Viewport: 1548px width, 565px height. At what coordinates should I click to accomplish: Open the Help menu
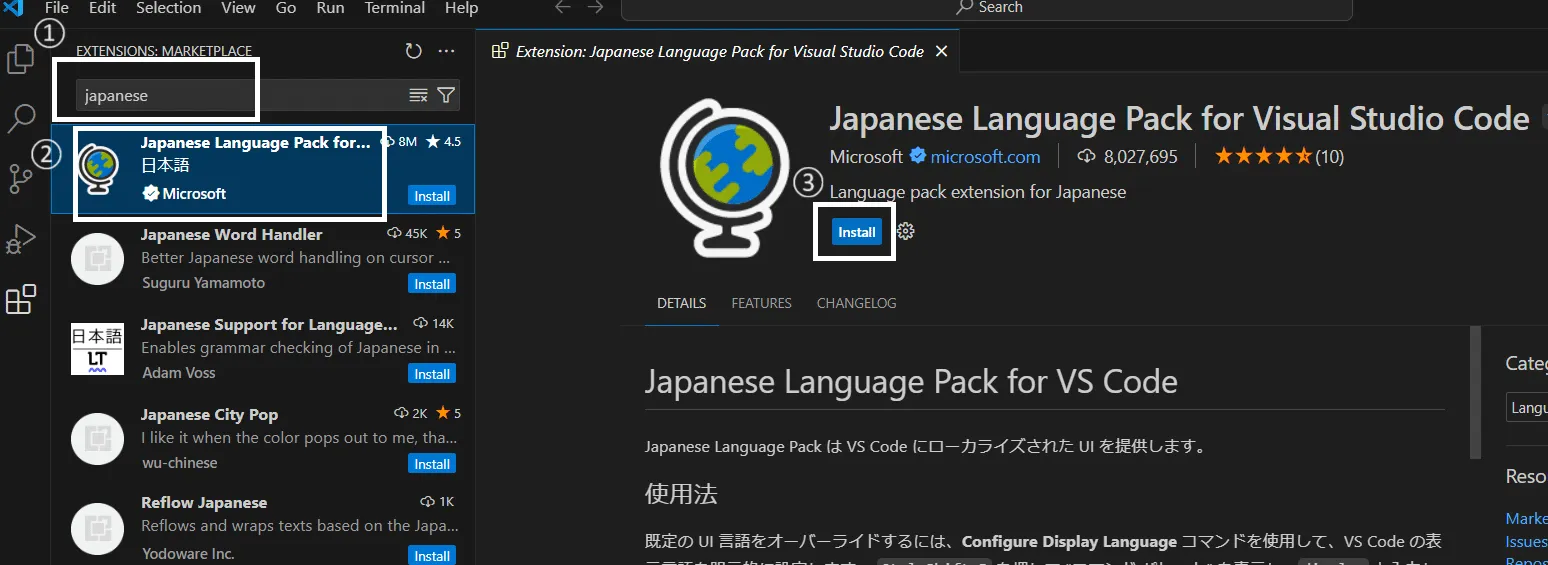click(461, 8)
